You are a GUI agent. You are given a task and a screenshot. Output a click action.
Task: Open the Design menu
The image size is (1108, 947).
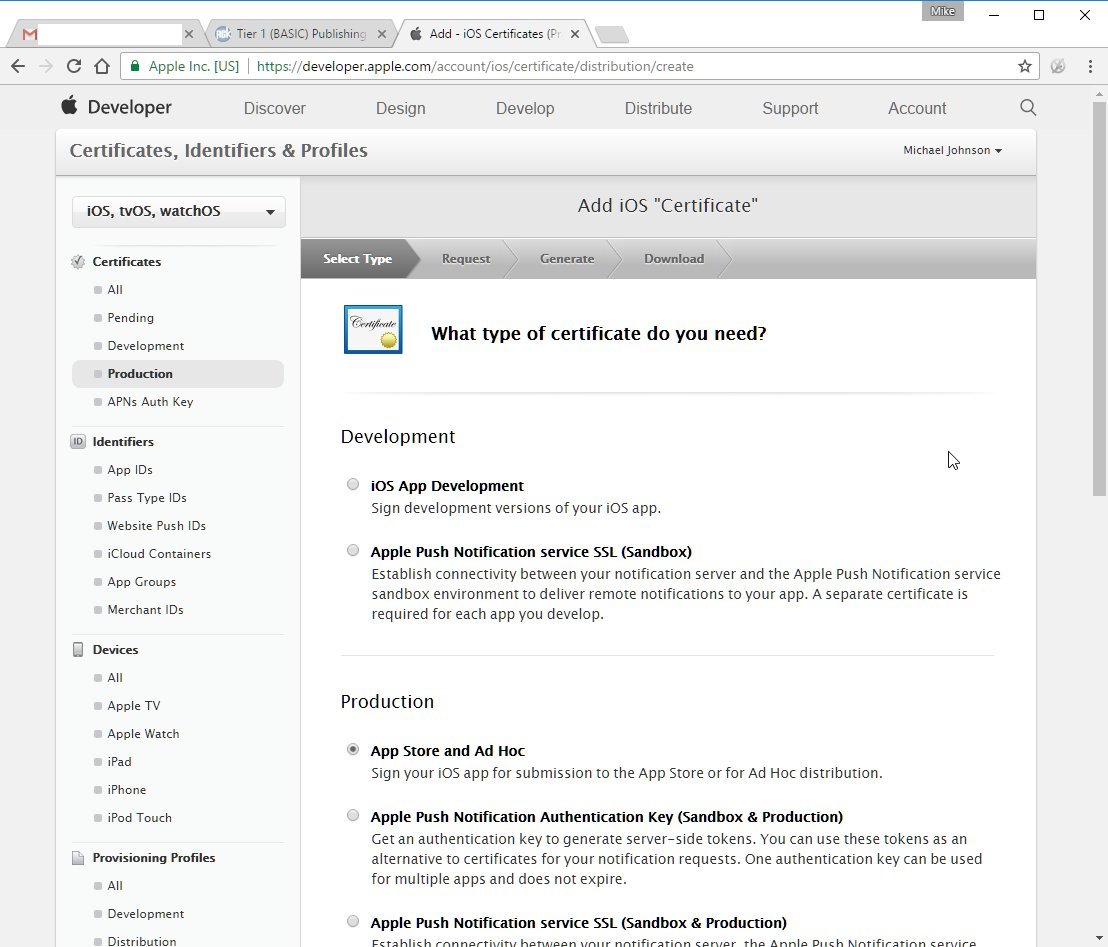(401, 108)
